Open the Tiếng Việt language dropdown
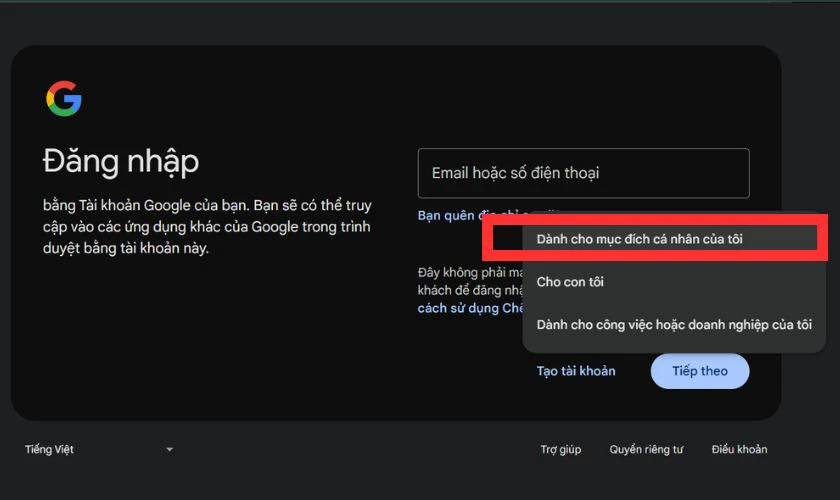The height and width of the screenshot is (500, 840). point(99,449)
